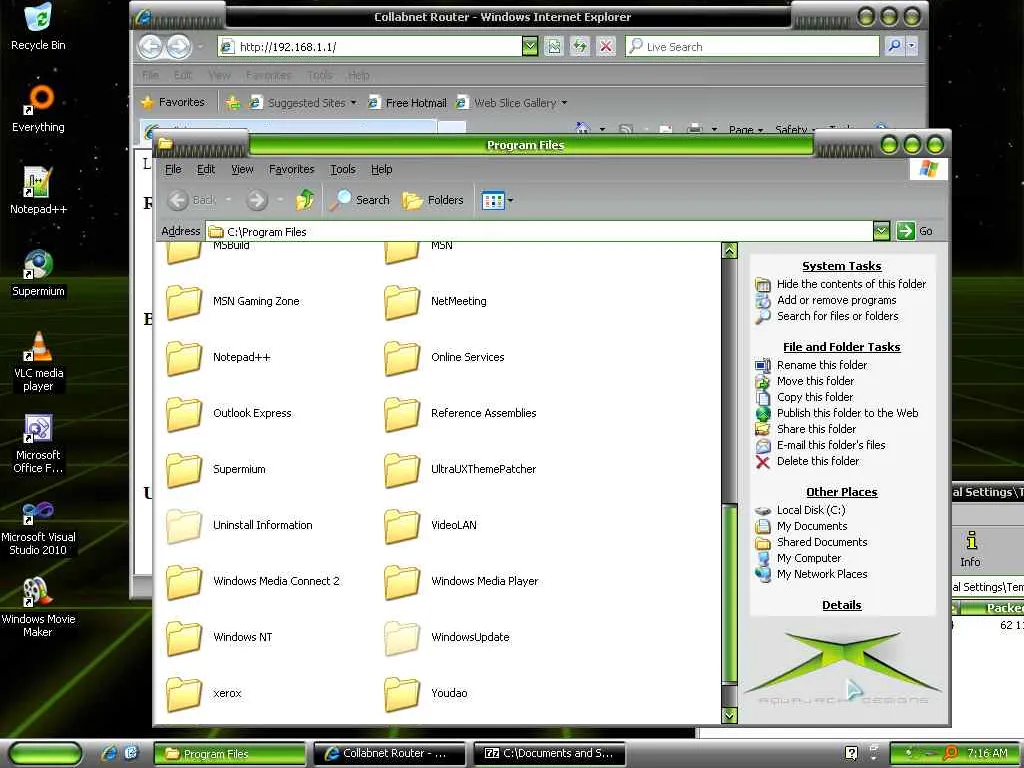Open Microsoft Visual Studio 2010 shortcut
Screen dimensions: 1024x768
point(38,526)
